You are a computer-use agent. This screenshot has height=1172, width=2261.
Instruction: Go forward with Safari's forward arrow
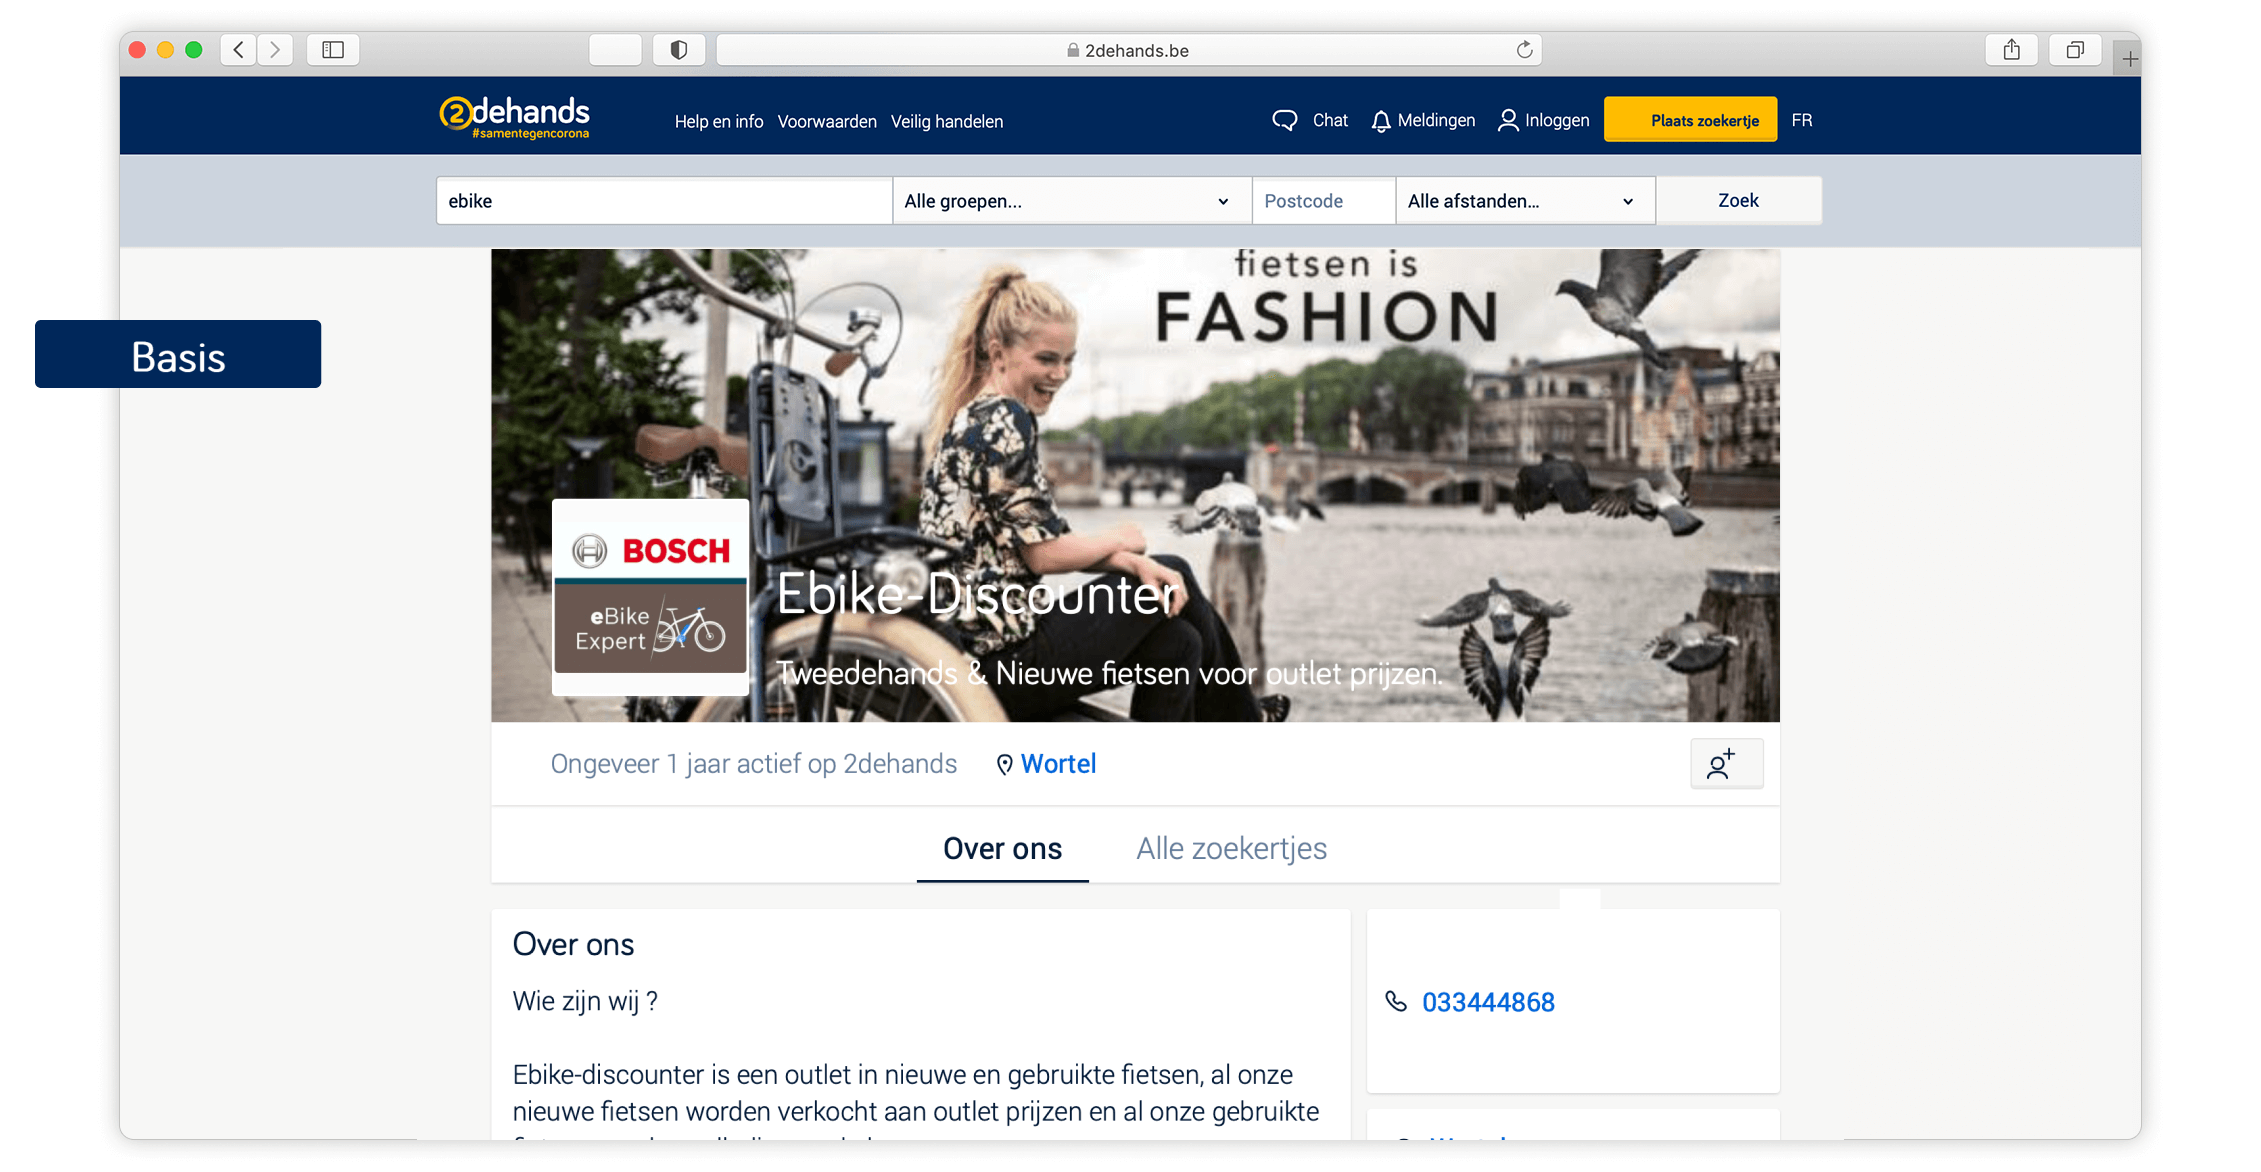click(x=275, y=50)
